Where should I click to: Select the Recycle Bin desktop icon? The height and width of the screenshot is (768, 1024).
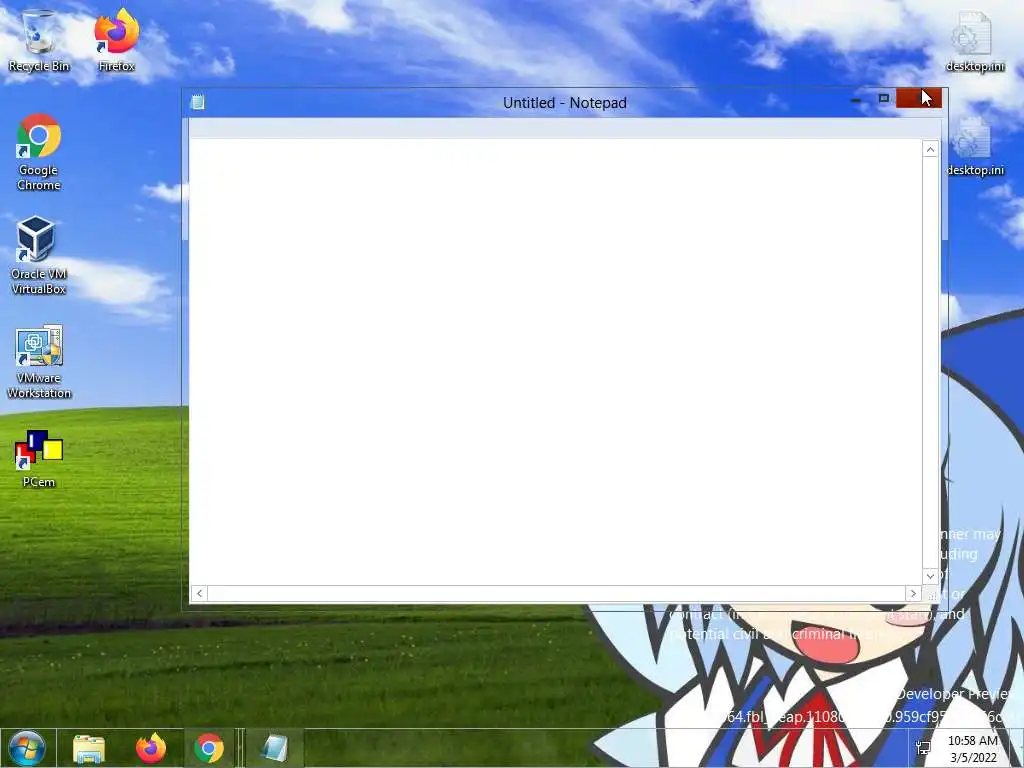[x=39, y=40]
